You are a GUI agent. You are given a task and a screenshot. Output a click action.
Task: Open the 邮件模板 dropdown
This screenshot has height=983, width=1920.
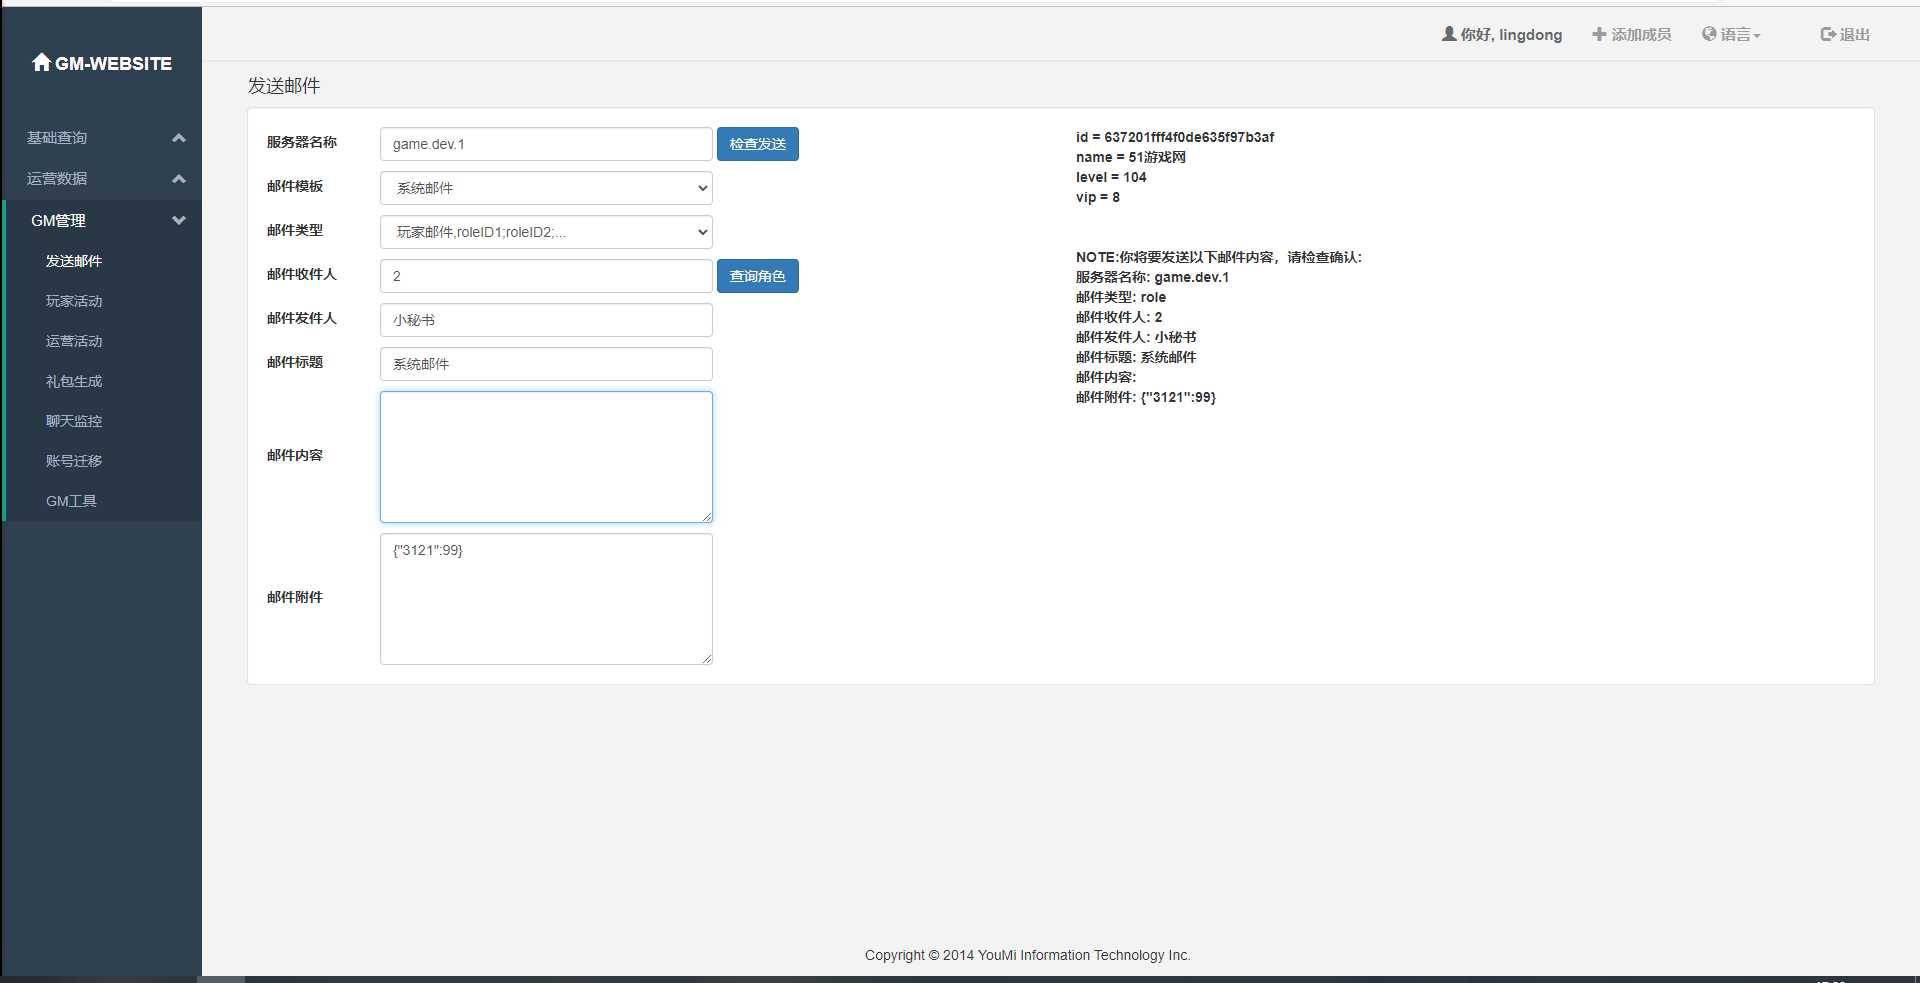pos(546,188)
